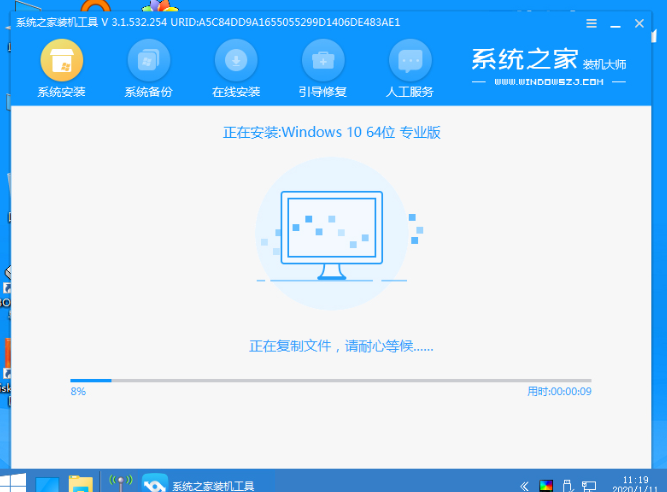
Task: Expand hidden system tray icons chevron
Action: 524,485
